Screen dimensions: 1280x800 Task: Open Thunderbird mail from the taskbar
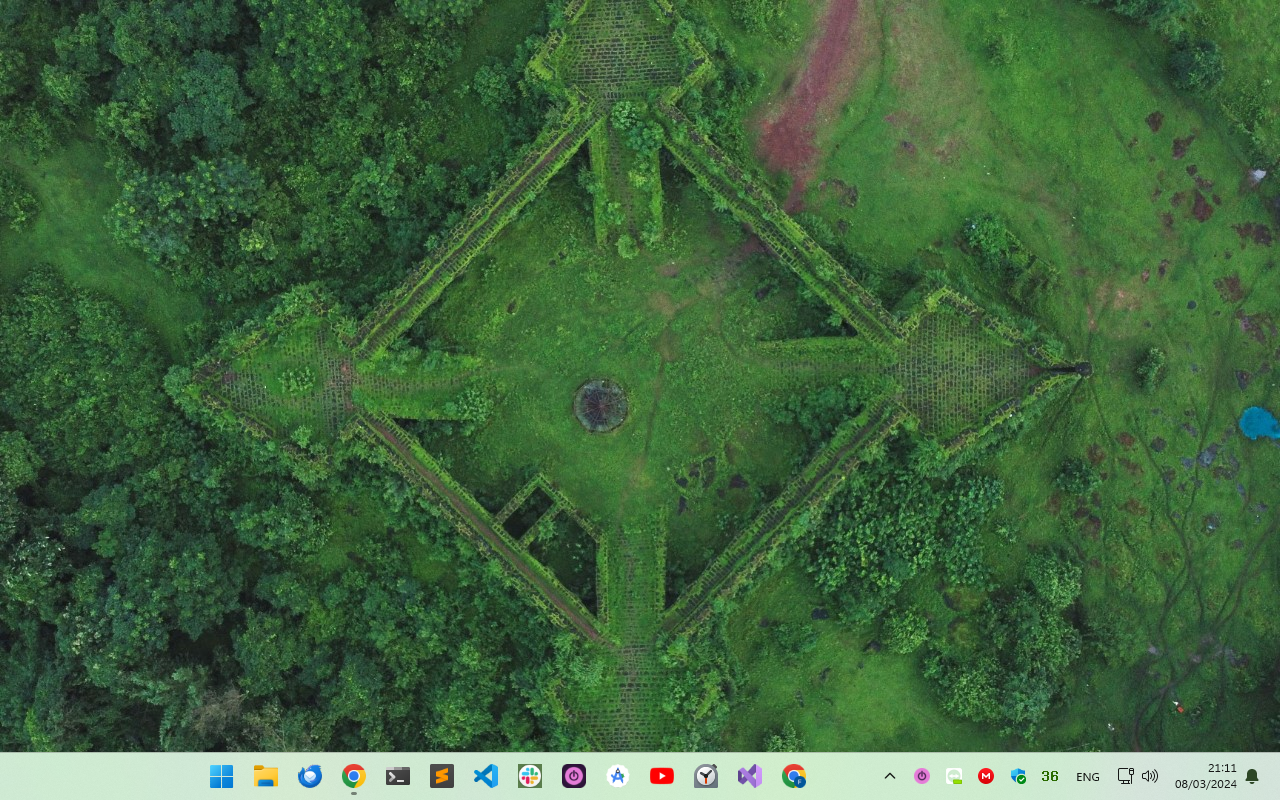[x=310, y=776]
